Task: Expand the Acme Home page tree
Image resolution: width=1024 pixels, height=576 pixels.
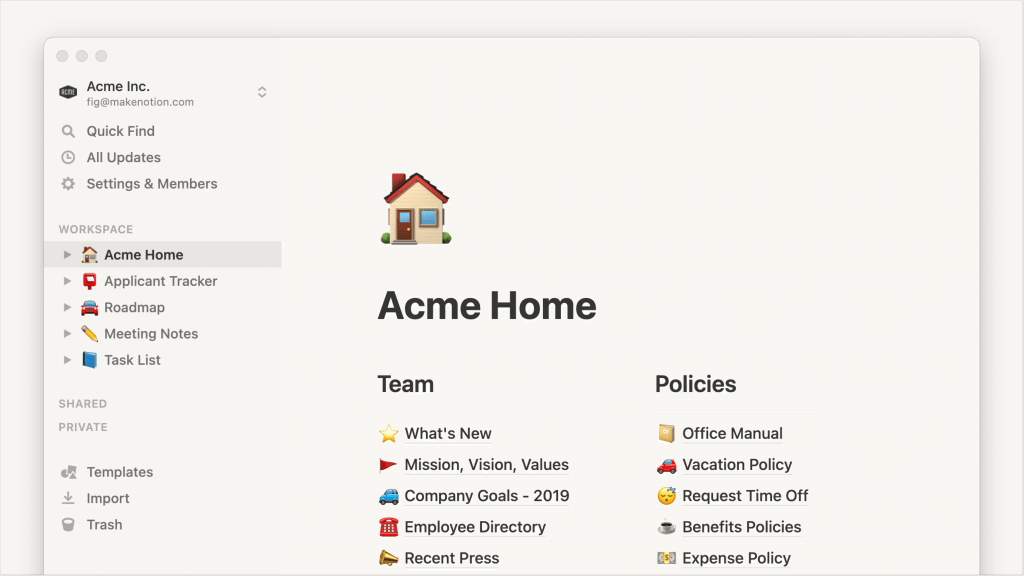Action: point(67,254)
